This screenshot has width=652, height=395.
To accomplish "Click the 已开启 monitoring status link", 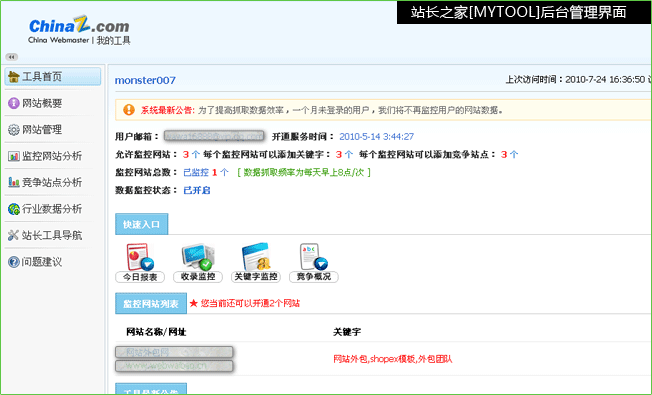I will coord(197,190).
